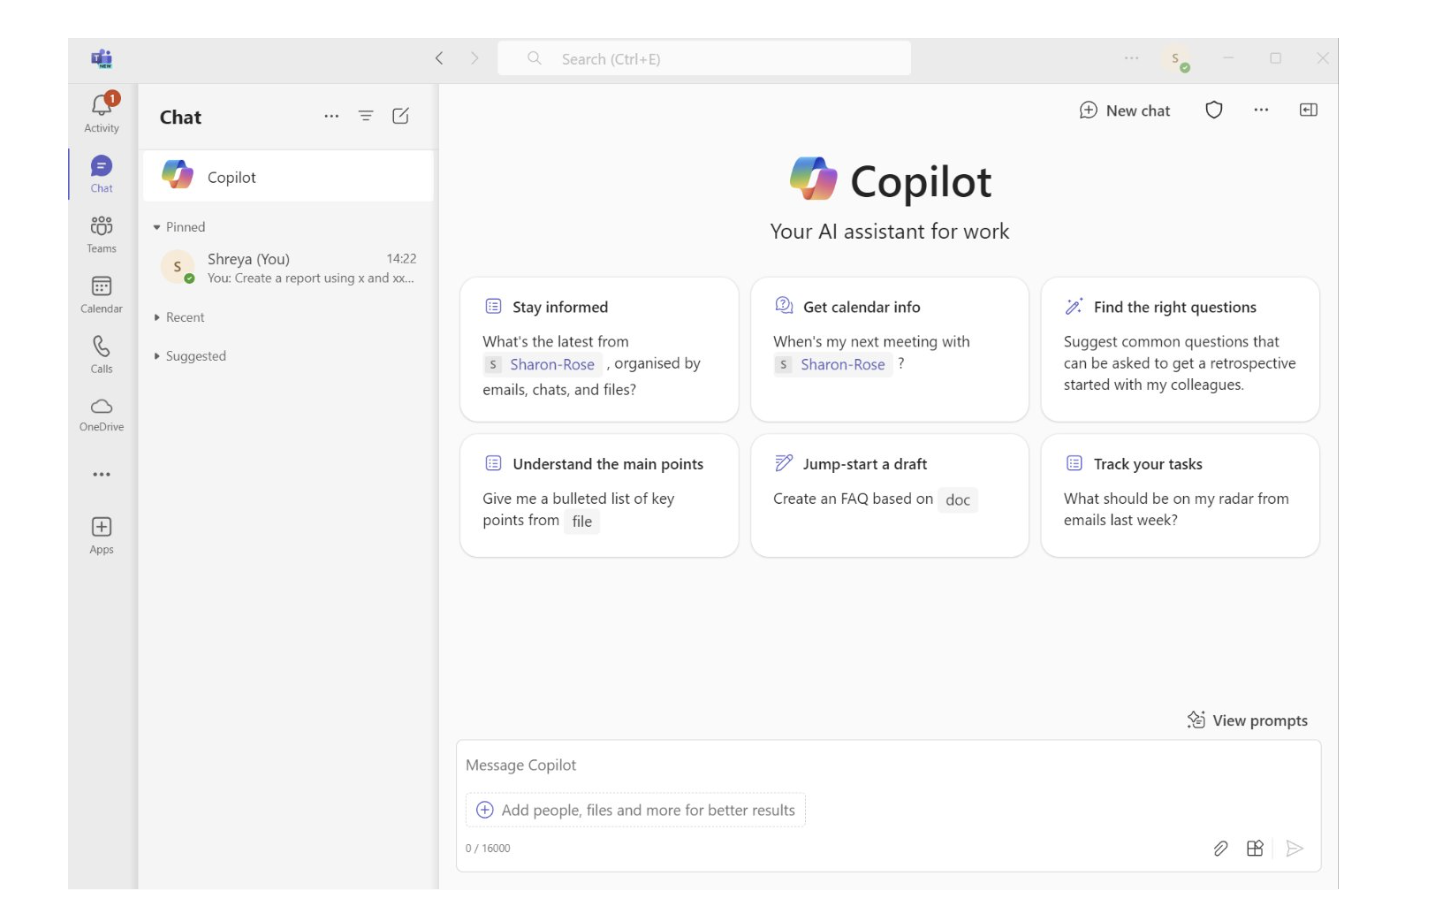This screenshot has width=1448, height=924.
Task: Select the Get calendar info prompt card
Action: pyautogui.click(x=889, y=349)
